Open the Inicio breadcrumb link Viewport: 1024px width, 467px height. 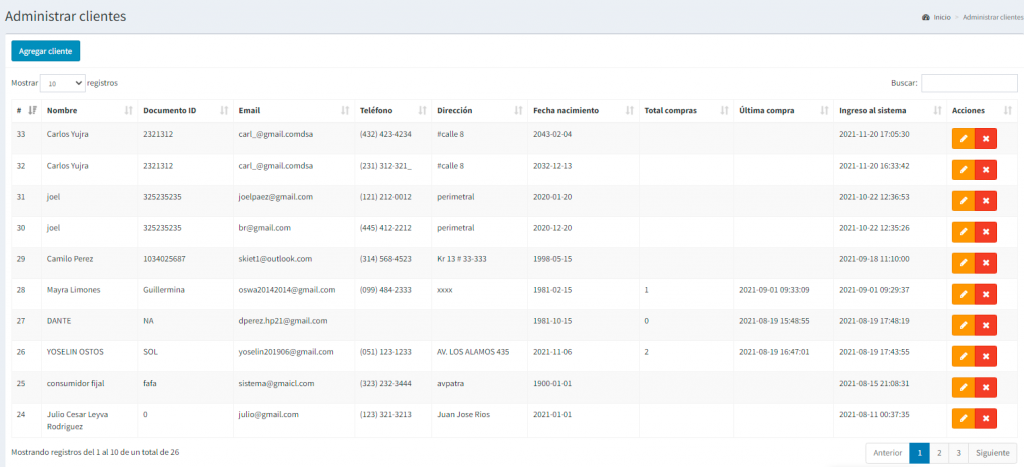pyautogui.click(x=942, y=17)
